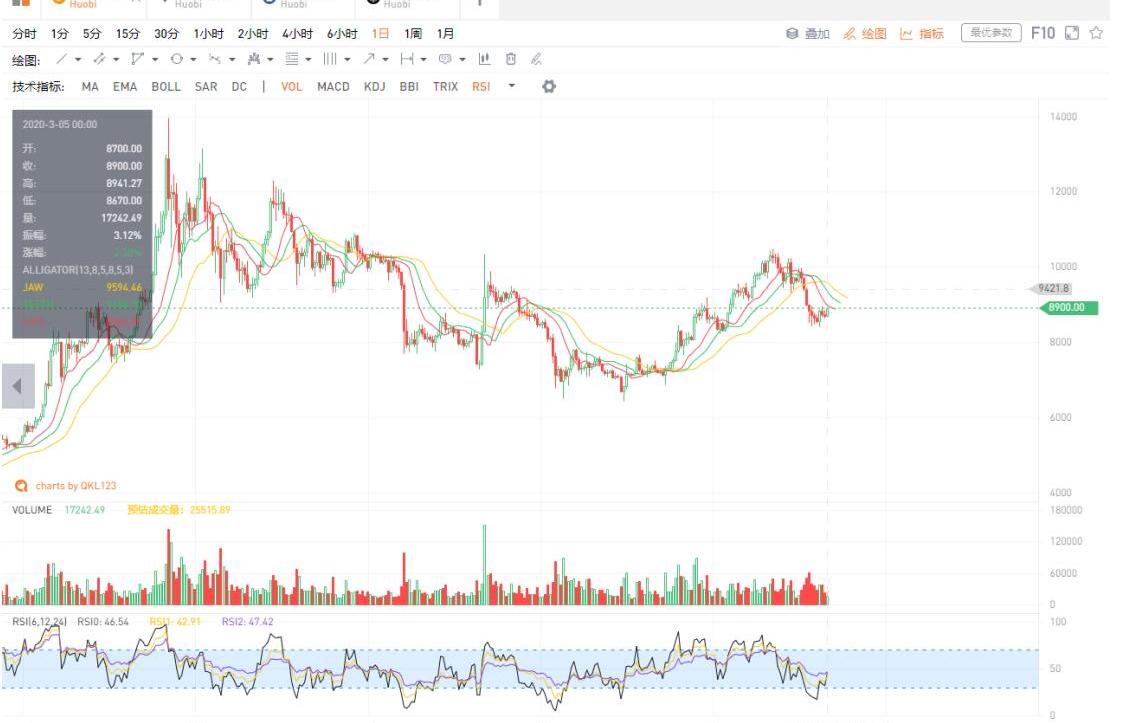This screenshot has height=723, width=1129.
Task: Click the eraser icon in drawing toolbar
Action: click(x=536, y=60)
